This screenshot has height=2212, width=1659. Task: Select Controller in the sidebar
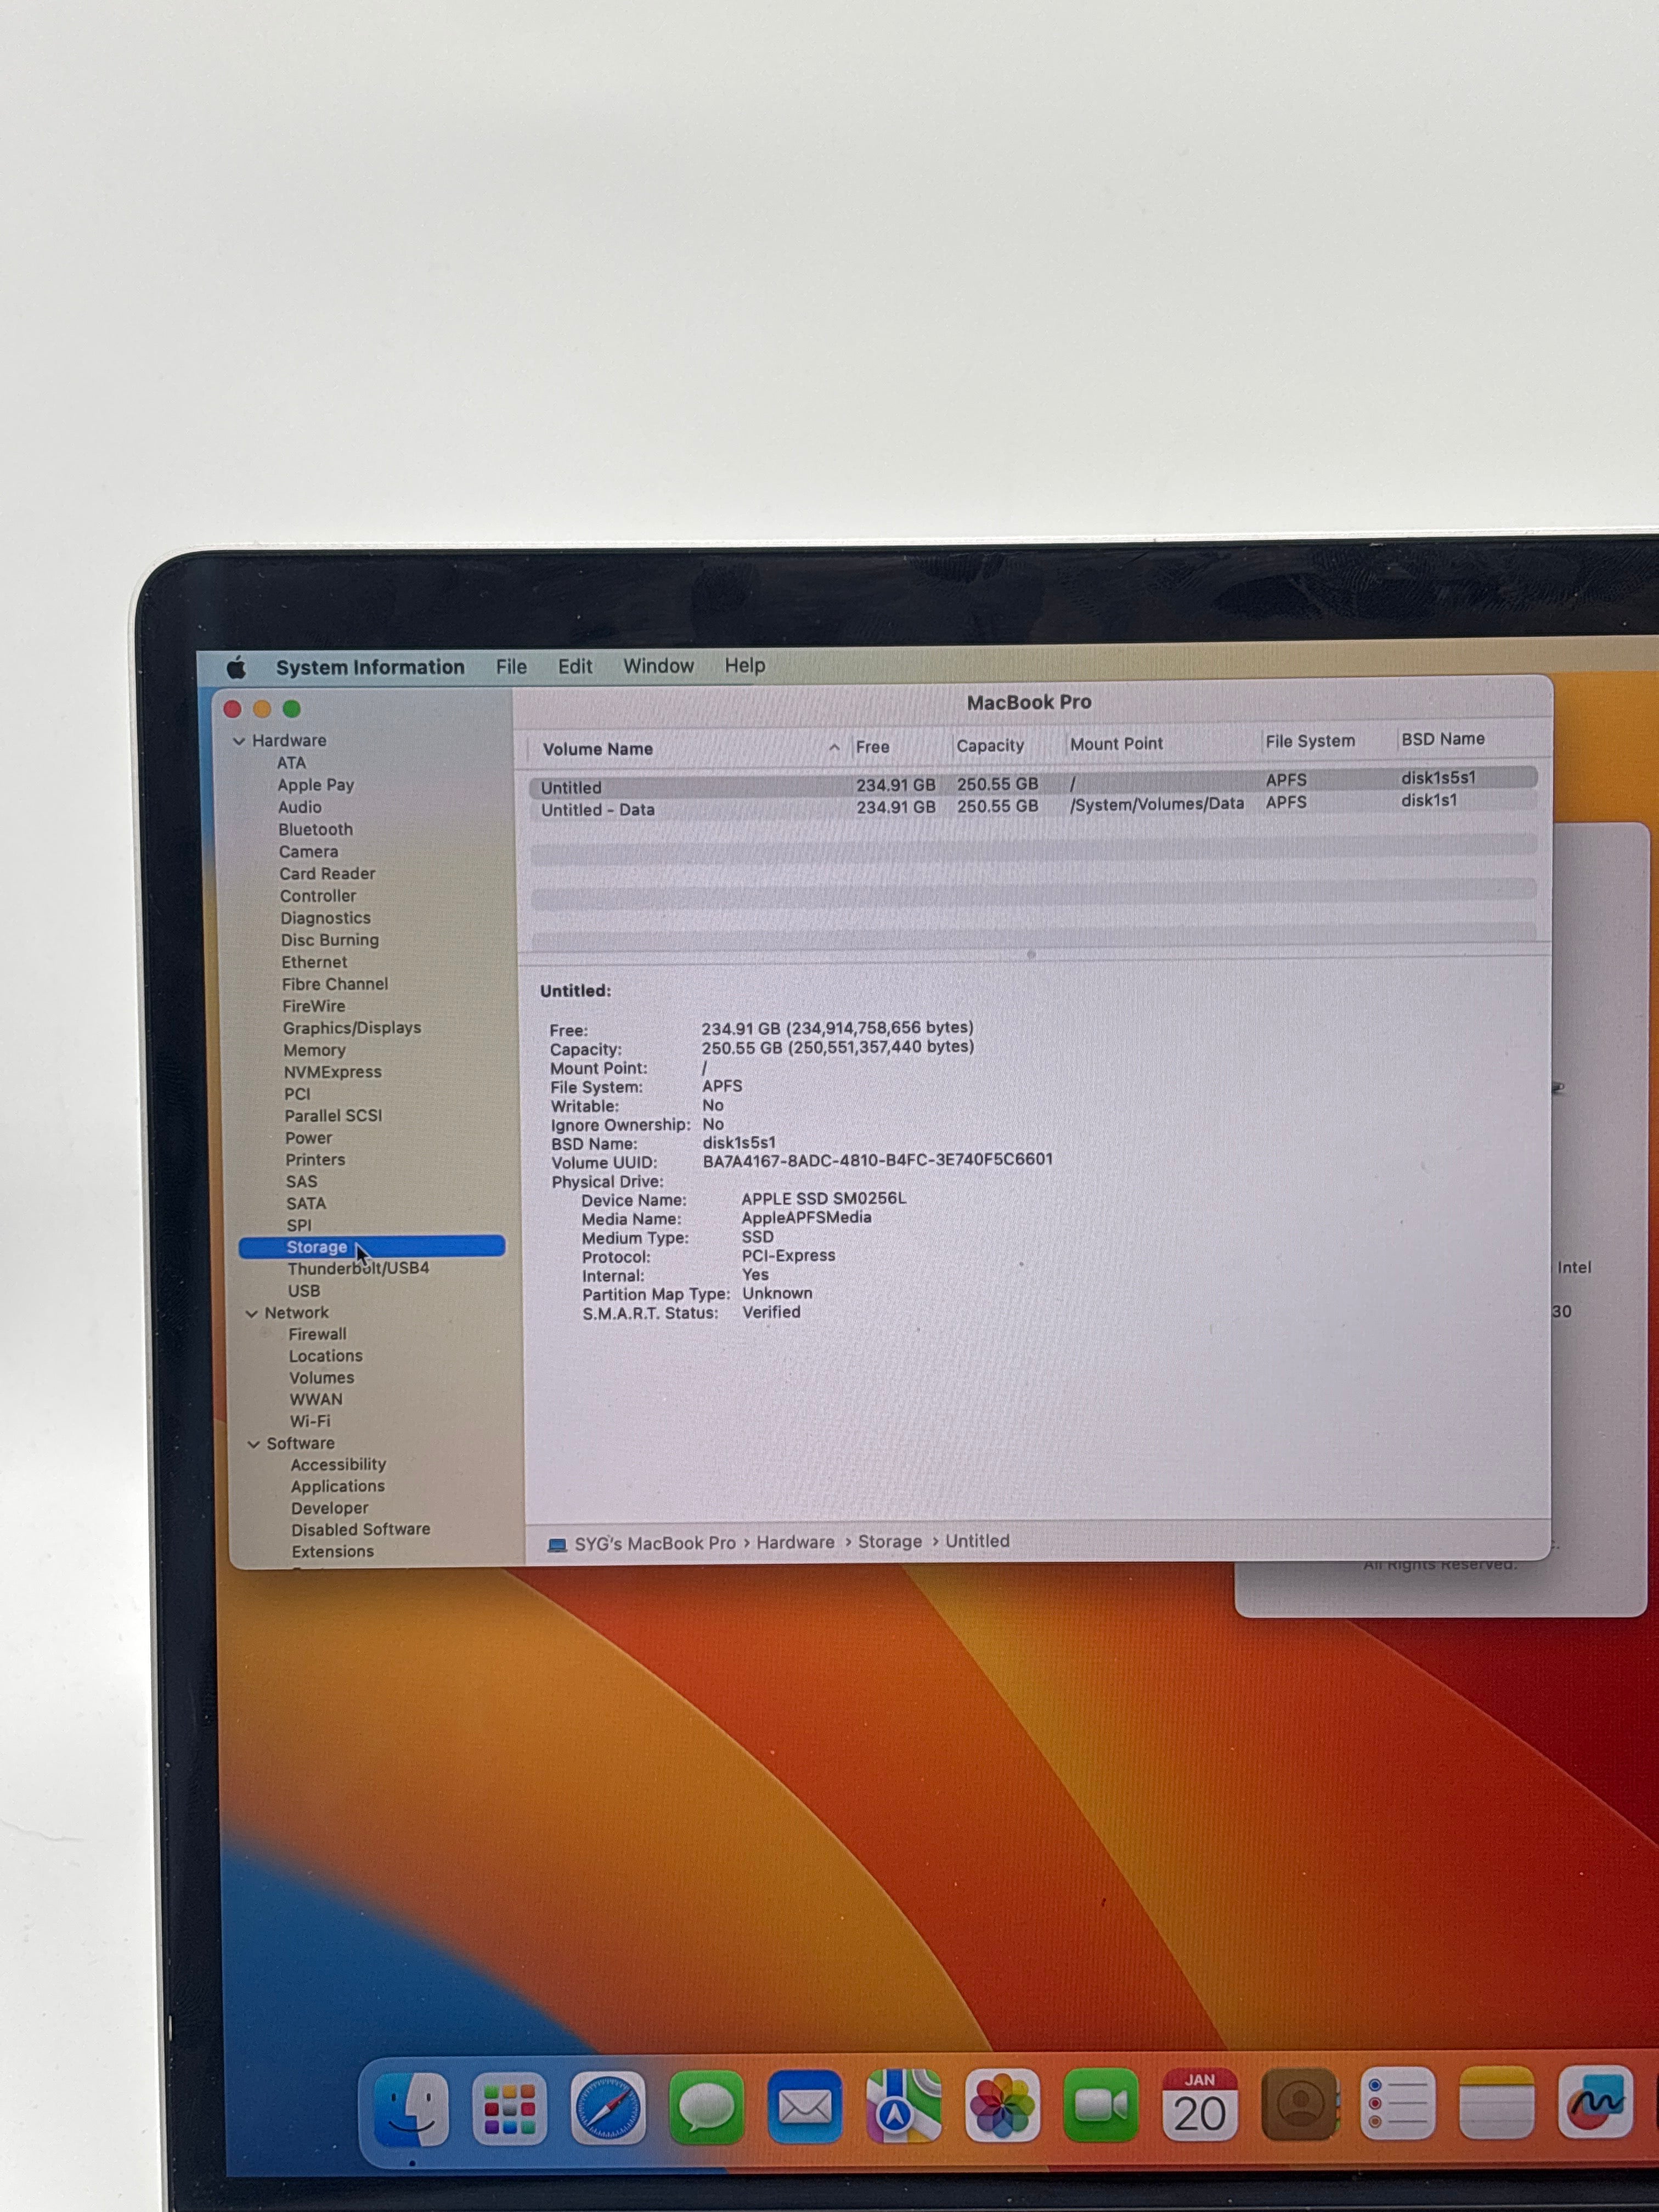317,896
